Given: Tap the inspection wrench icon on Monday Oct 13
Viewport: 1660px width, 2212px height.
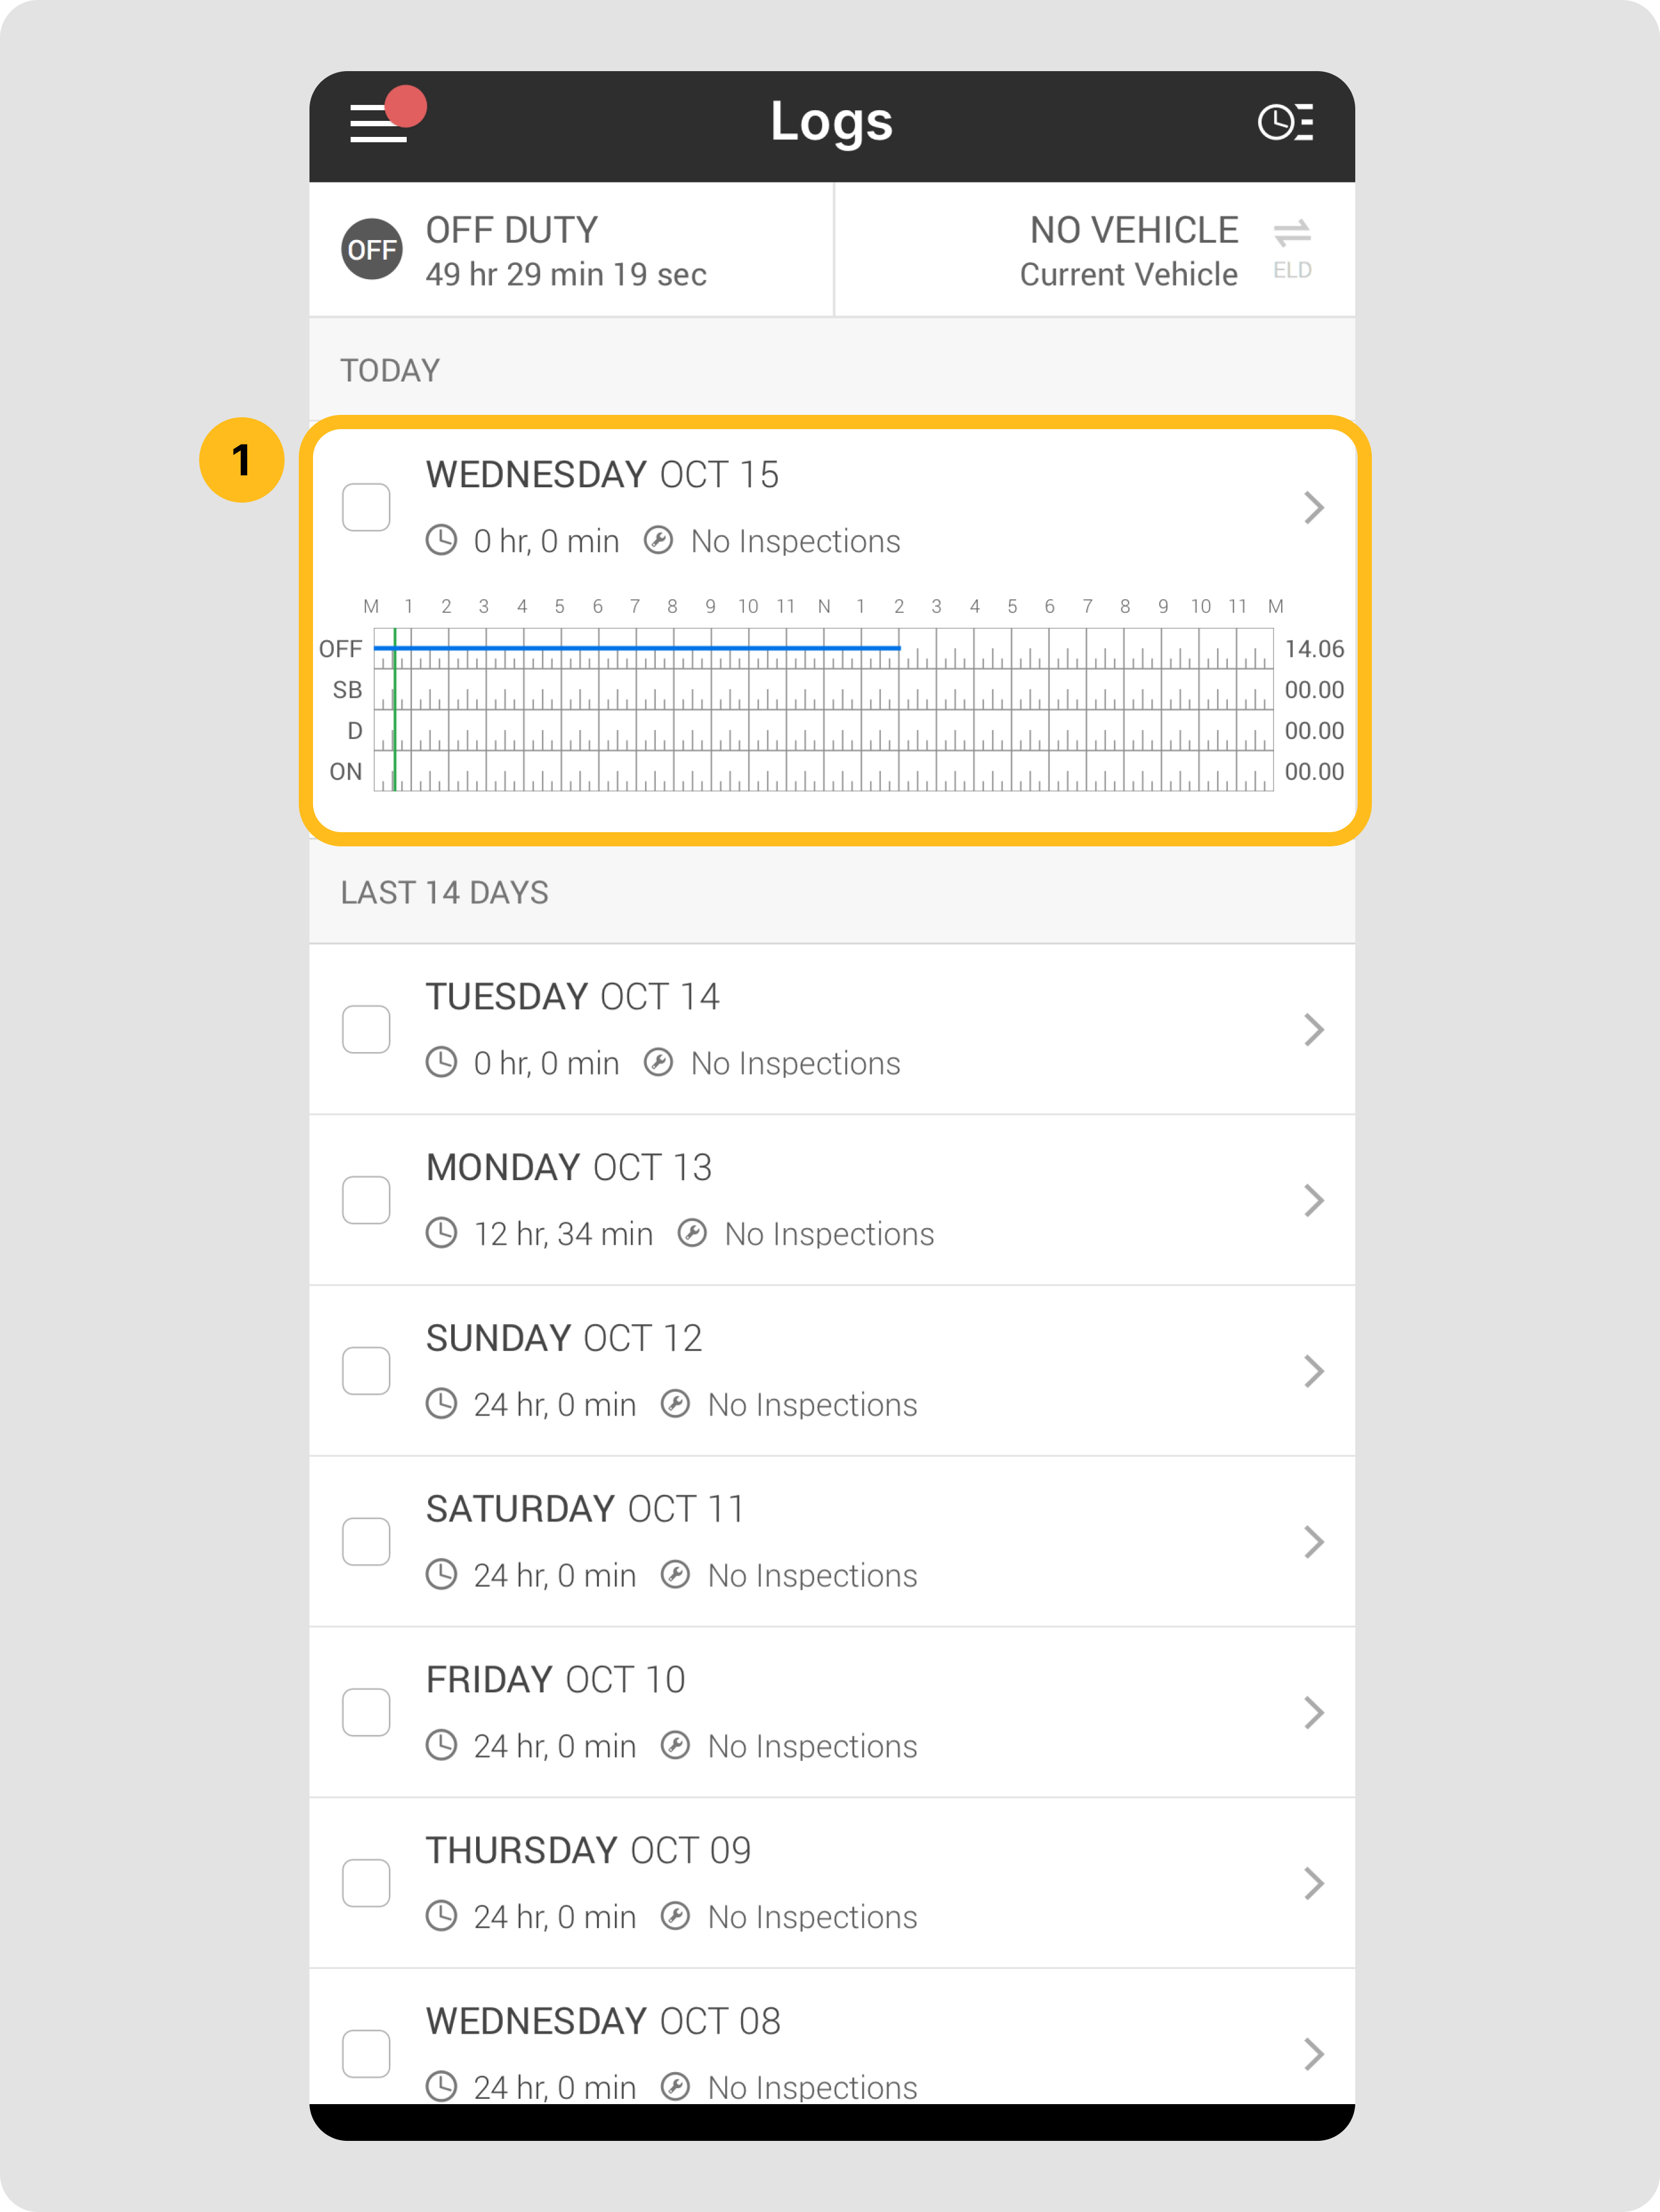Looking at the screenshot, I should (692, 1233).
